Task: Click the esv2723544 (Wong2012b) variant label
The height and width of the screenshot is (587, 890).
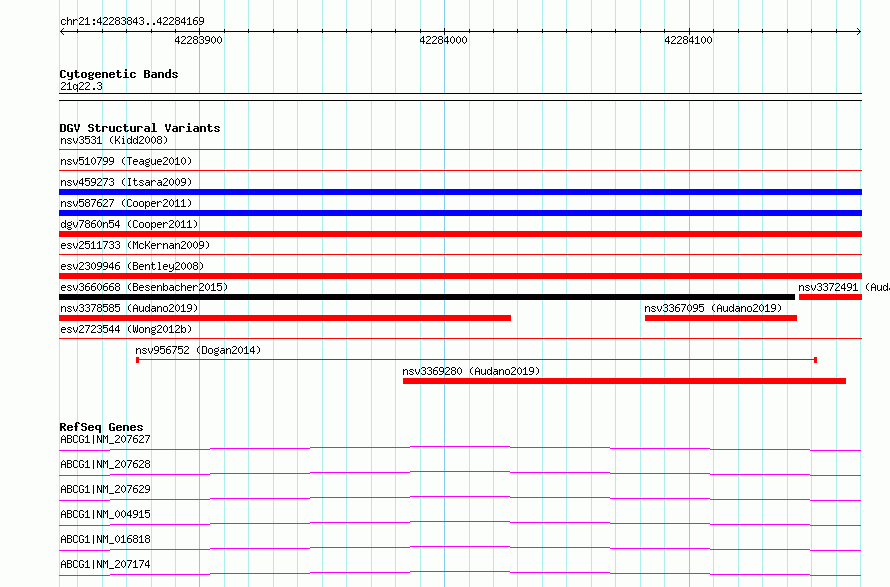Action: 126,329
